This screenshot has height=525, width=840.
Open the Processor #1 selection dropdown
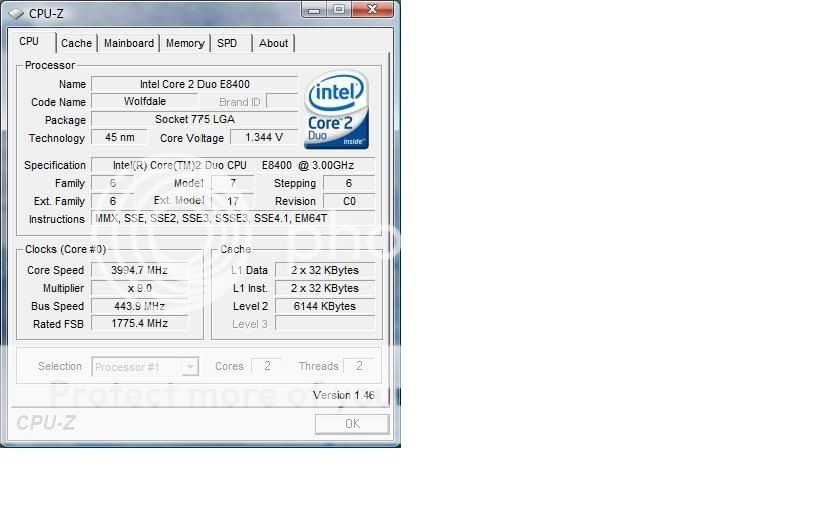(145, 367)
